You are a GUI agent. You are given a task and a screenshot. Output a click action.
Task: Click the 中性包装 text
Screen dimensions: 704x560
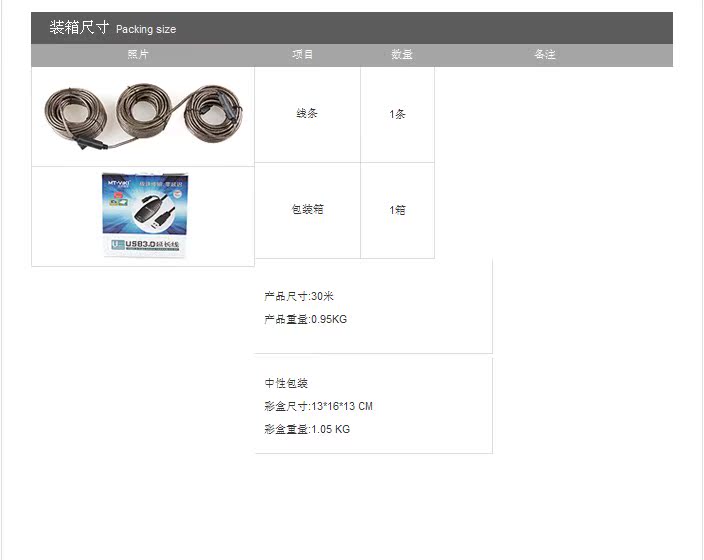click(286, 383)
